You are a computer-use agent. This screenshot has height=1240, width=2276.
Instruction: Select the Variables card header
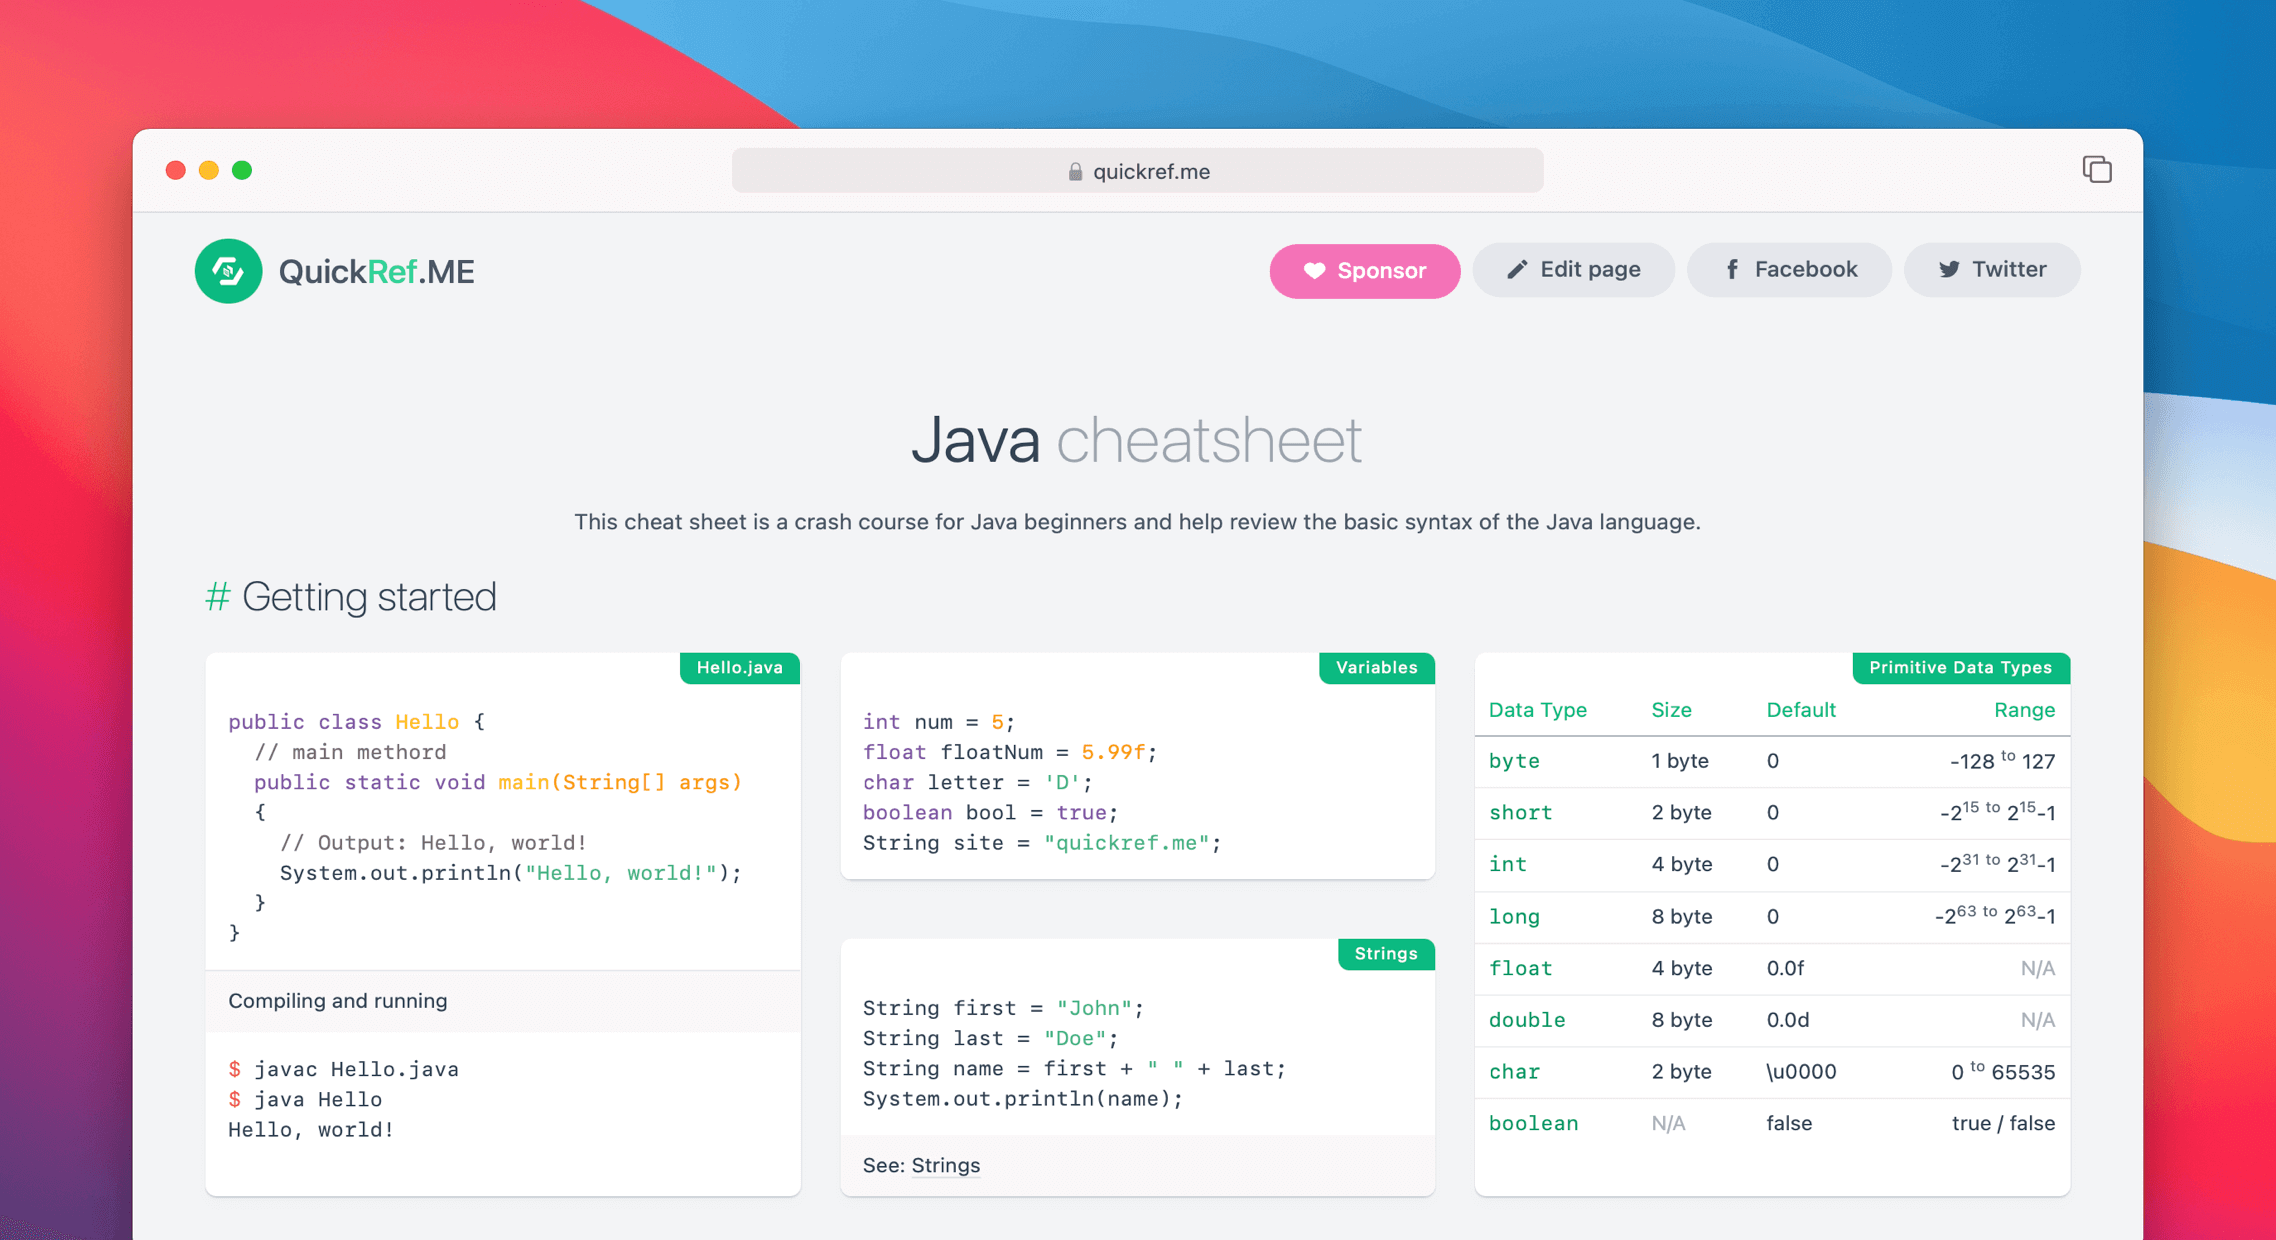(x=1375, y=668)
